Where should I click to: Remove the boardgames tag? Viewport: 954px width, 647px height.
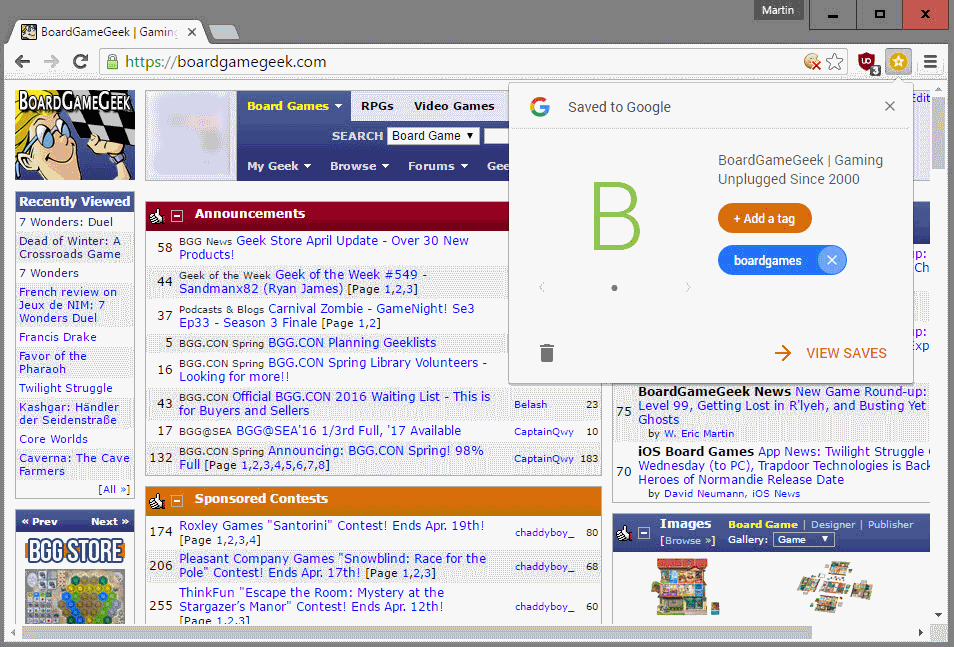coord(831,261)
